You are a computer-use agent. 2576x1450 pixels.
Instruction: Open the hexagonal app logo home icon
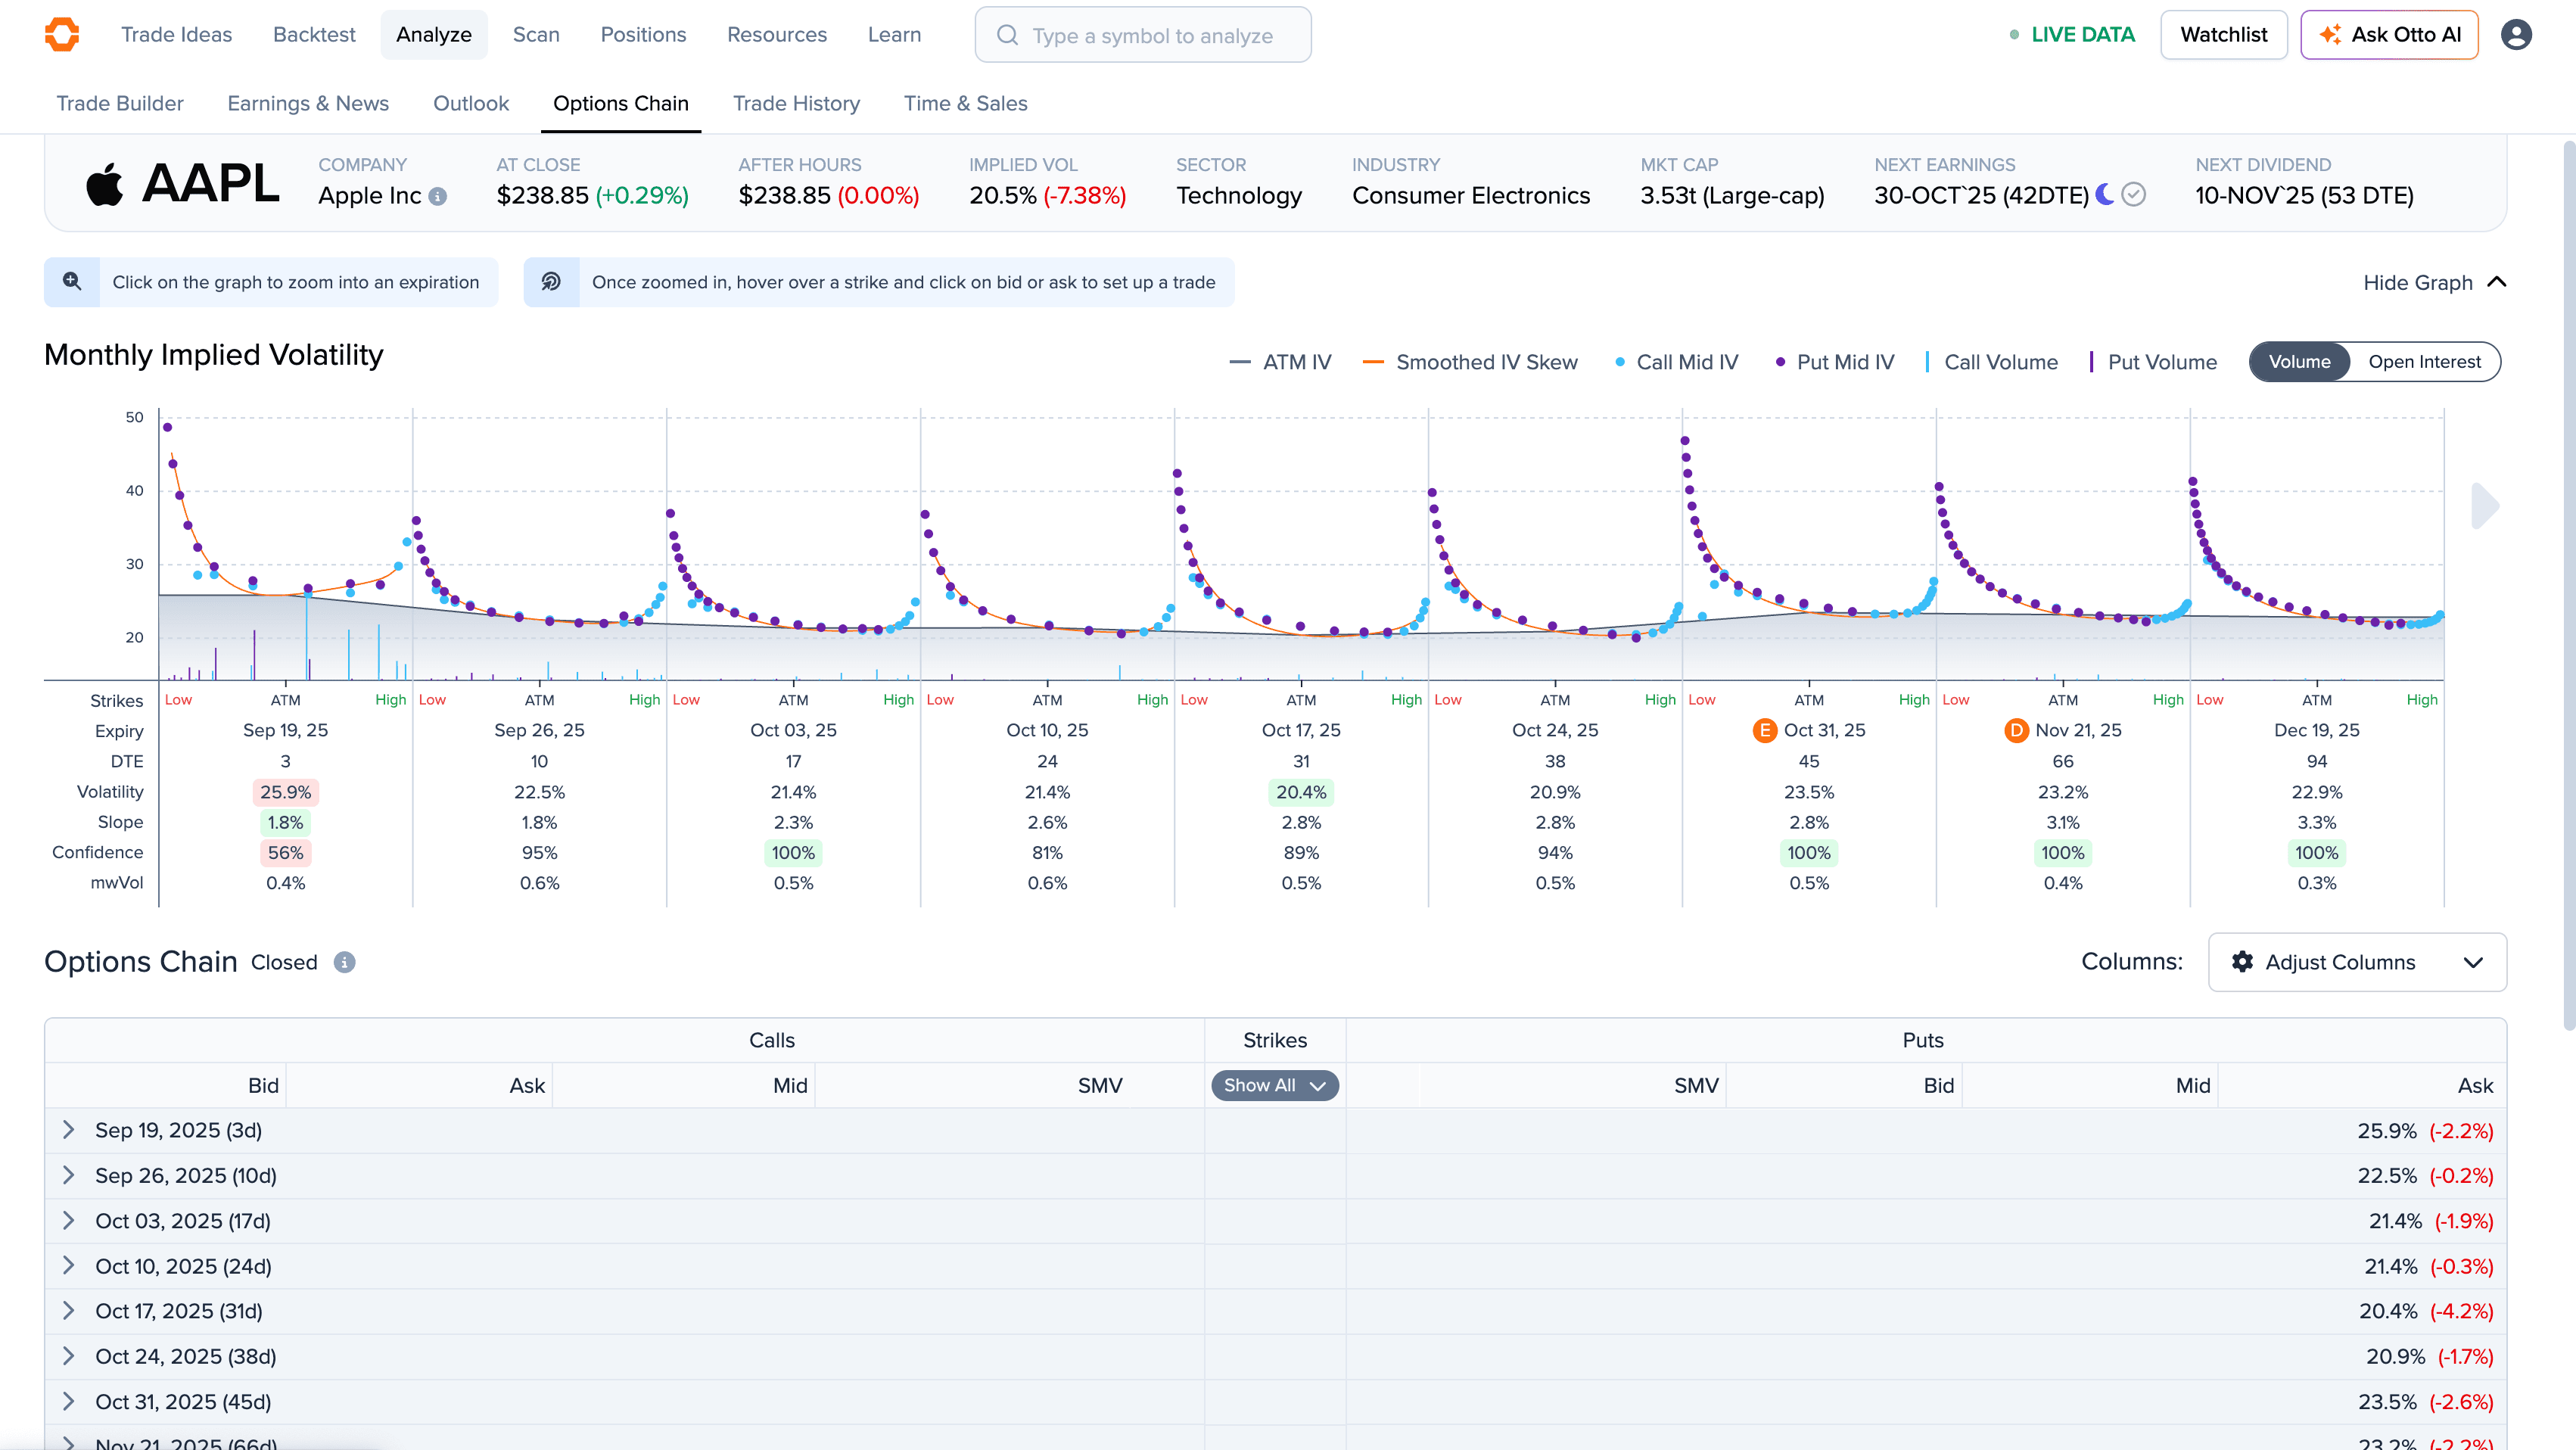click(62, 34)
